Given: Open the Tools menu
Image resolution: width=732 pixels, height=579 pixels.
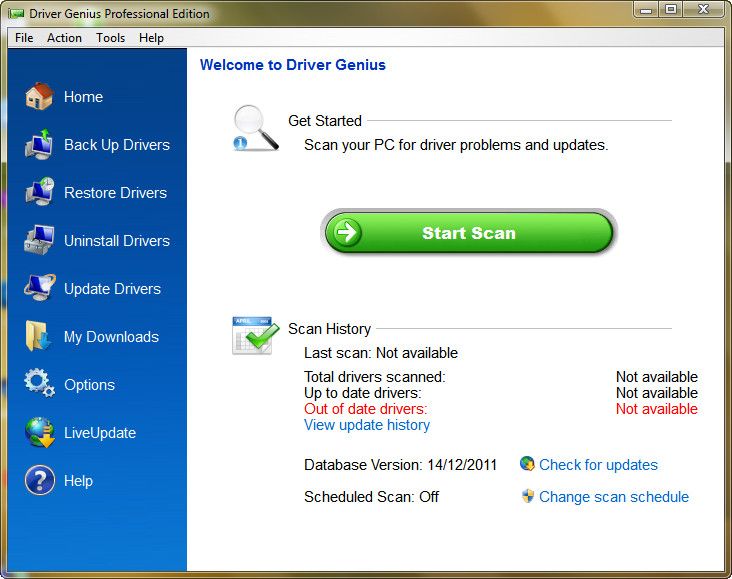Looking at the screenshot, I should point(111,38).
